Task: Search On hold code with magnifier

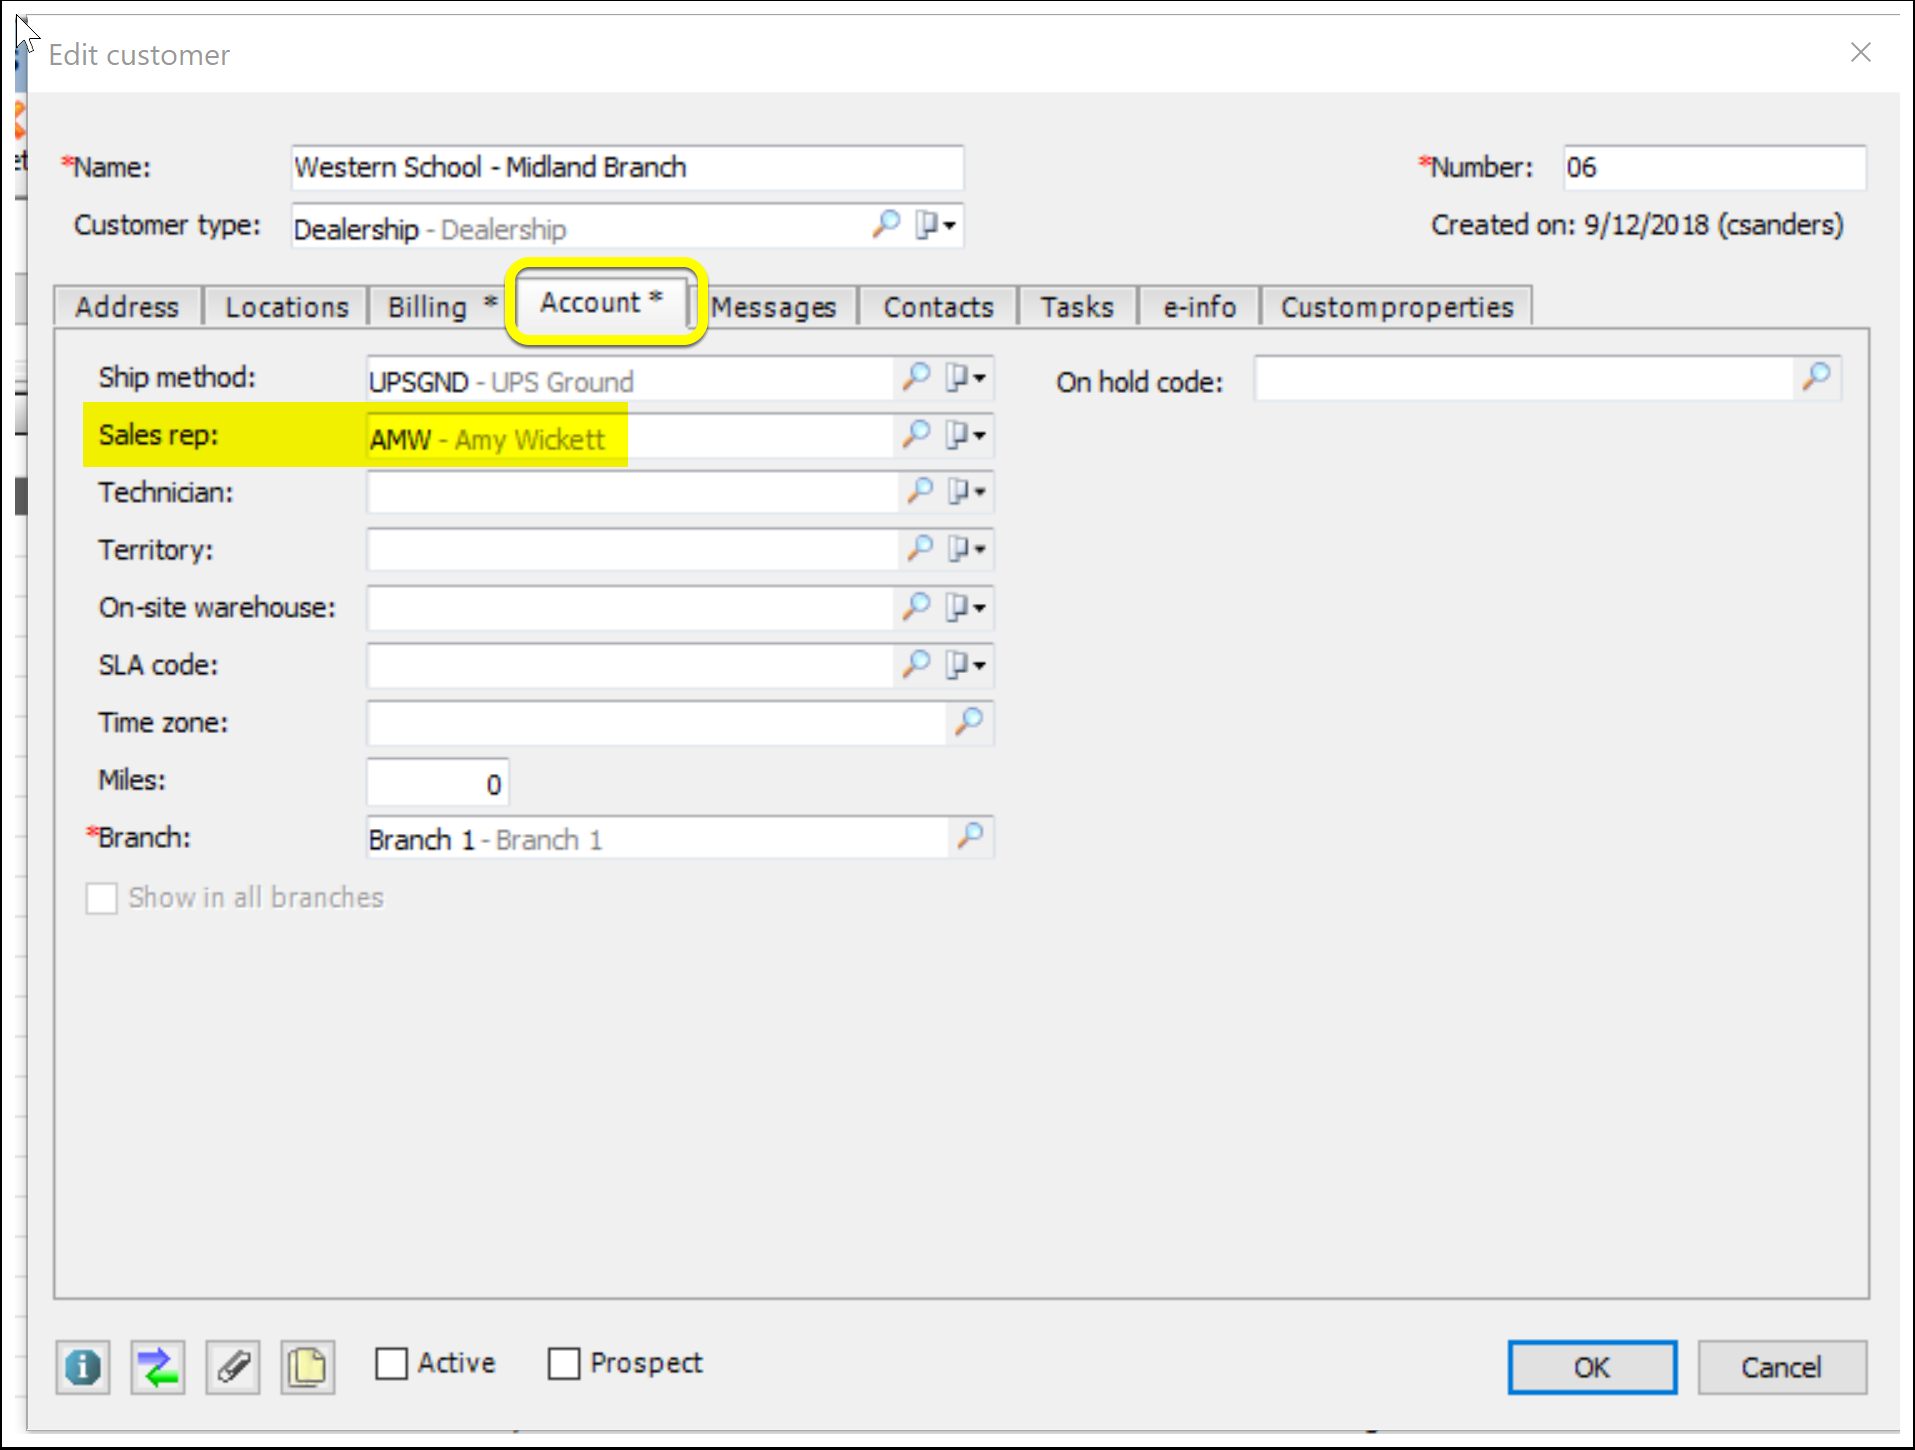Action: click(1815, 379)
